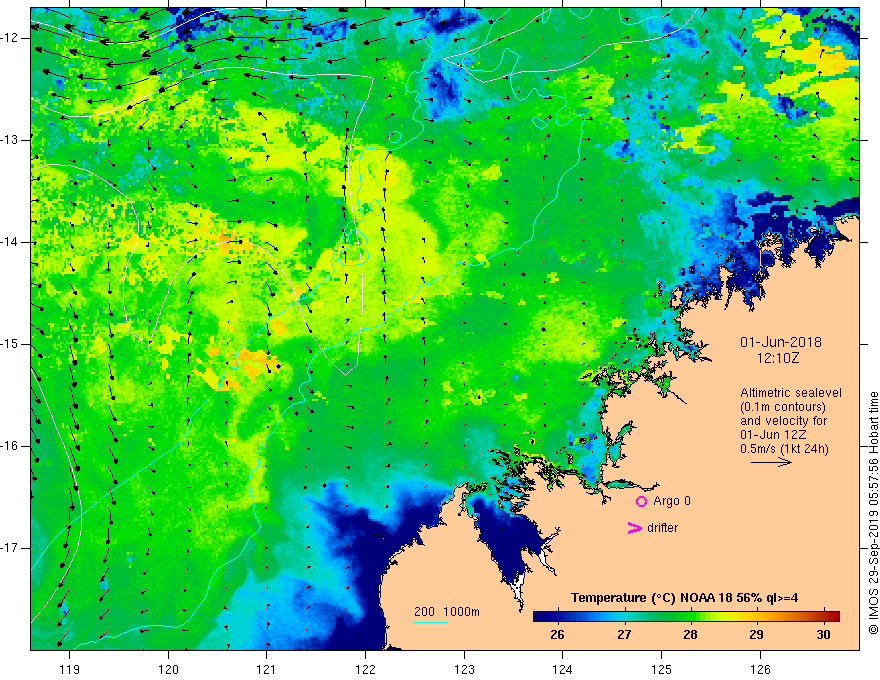
Task: Click the 'Argo 0' legend label
Action: pyautogui.click(x=672, y=501)
